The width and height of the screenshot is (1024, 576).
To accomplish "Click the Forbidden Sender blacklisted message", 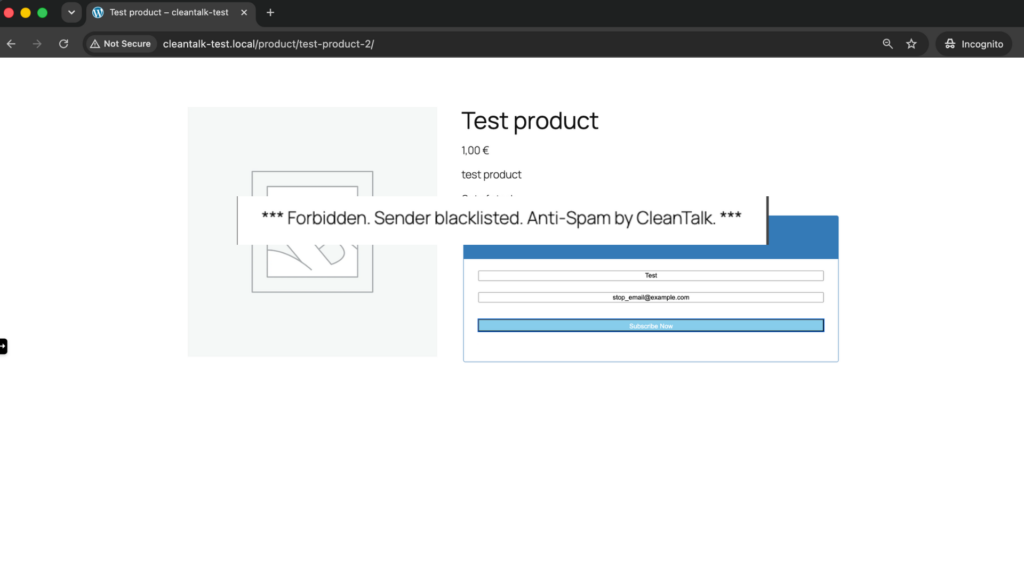I will click(x=502, y=218).
